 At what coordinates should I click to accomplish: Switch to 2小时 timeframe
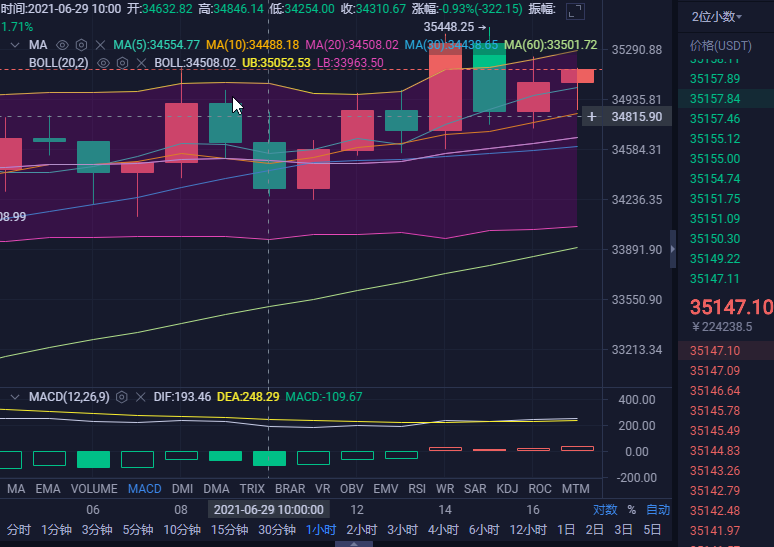[x=362, y=530]
